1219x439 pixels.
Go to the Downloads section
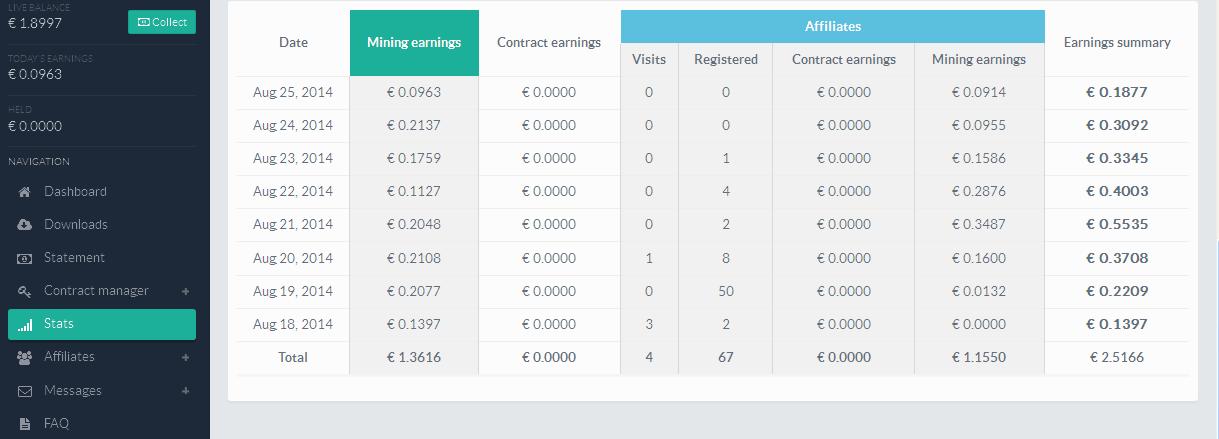tap(76, 225)
